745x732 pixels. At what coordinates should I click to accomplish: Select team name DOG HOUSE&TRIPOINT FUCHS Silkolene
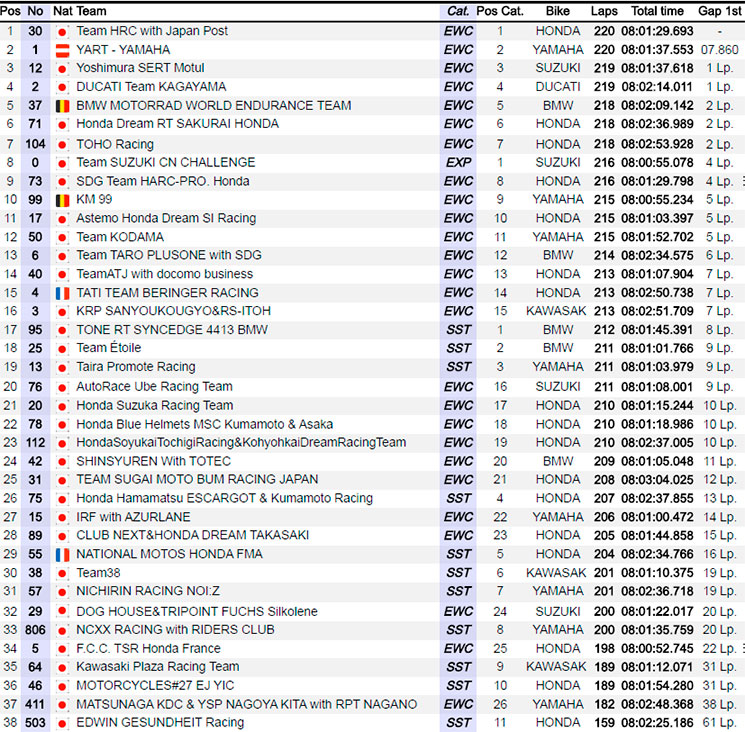197,612
